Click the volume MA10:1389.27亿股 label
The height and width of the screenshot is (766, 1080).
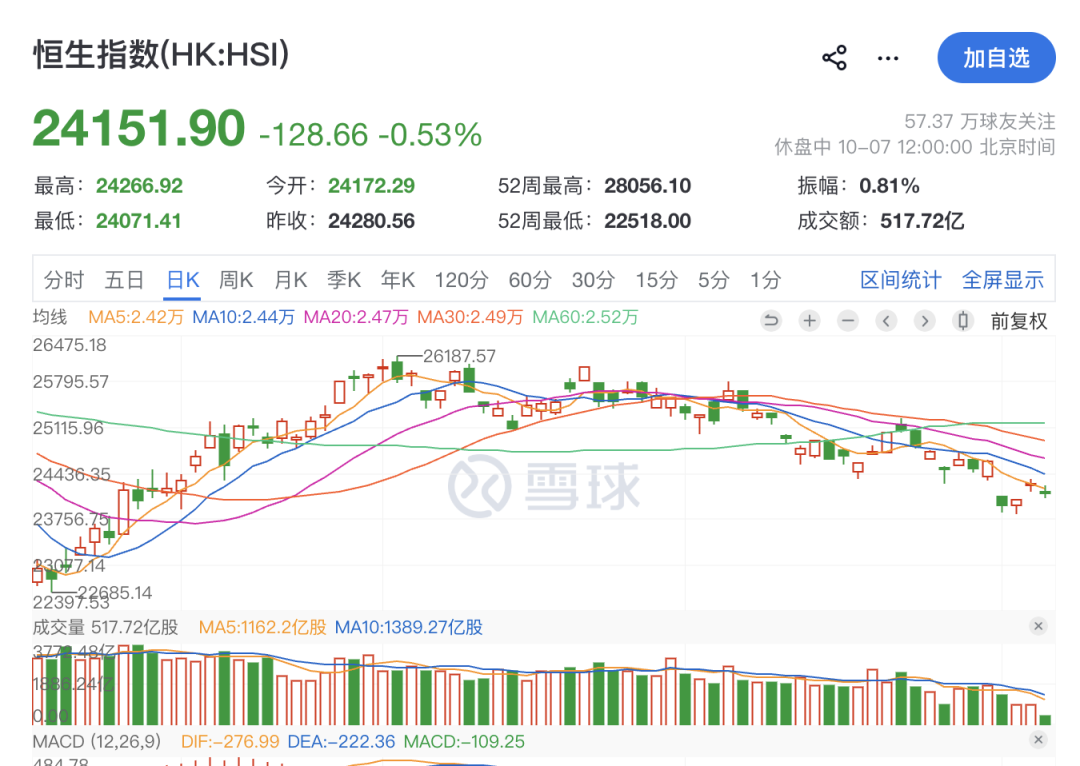click(408, 628)
